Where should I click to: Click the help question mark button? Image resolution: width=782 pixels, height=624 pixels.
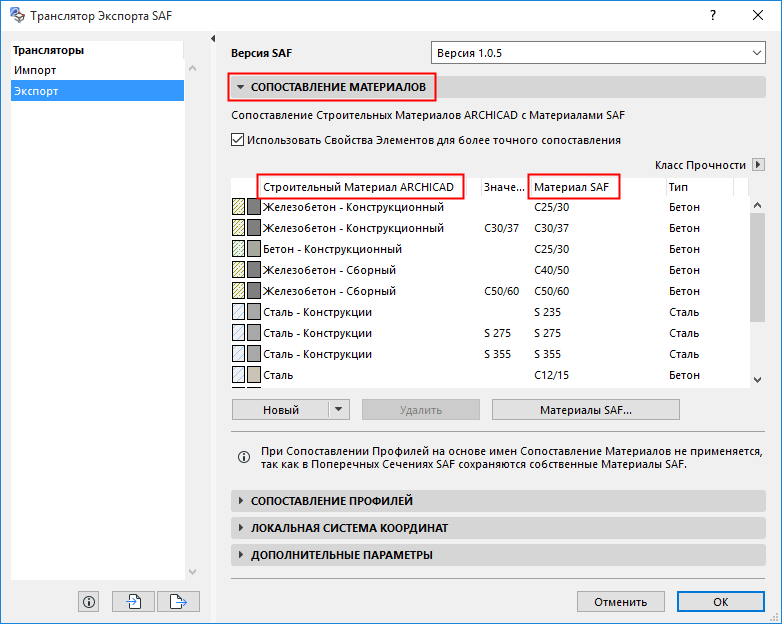click(x=713, y=15)
